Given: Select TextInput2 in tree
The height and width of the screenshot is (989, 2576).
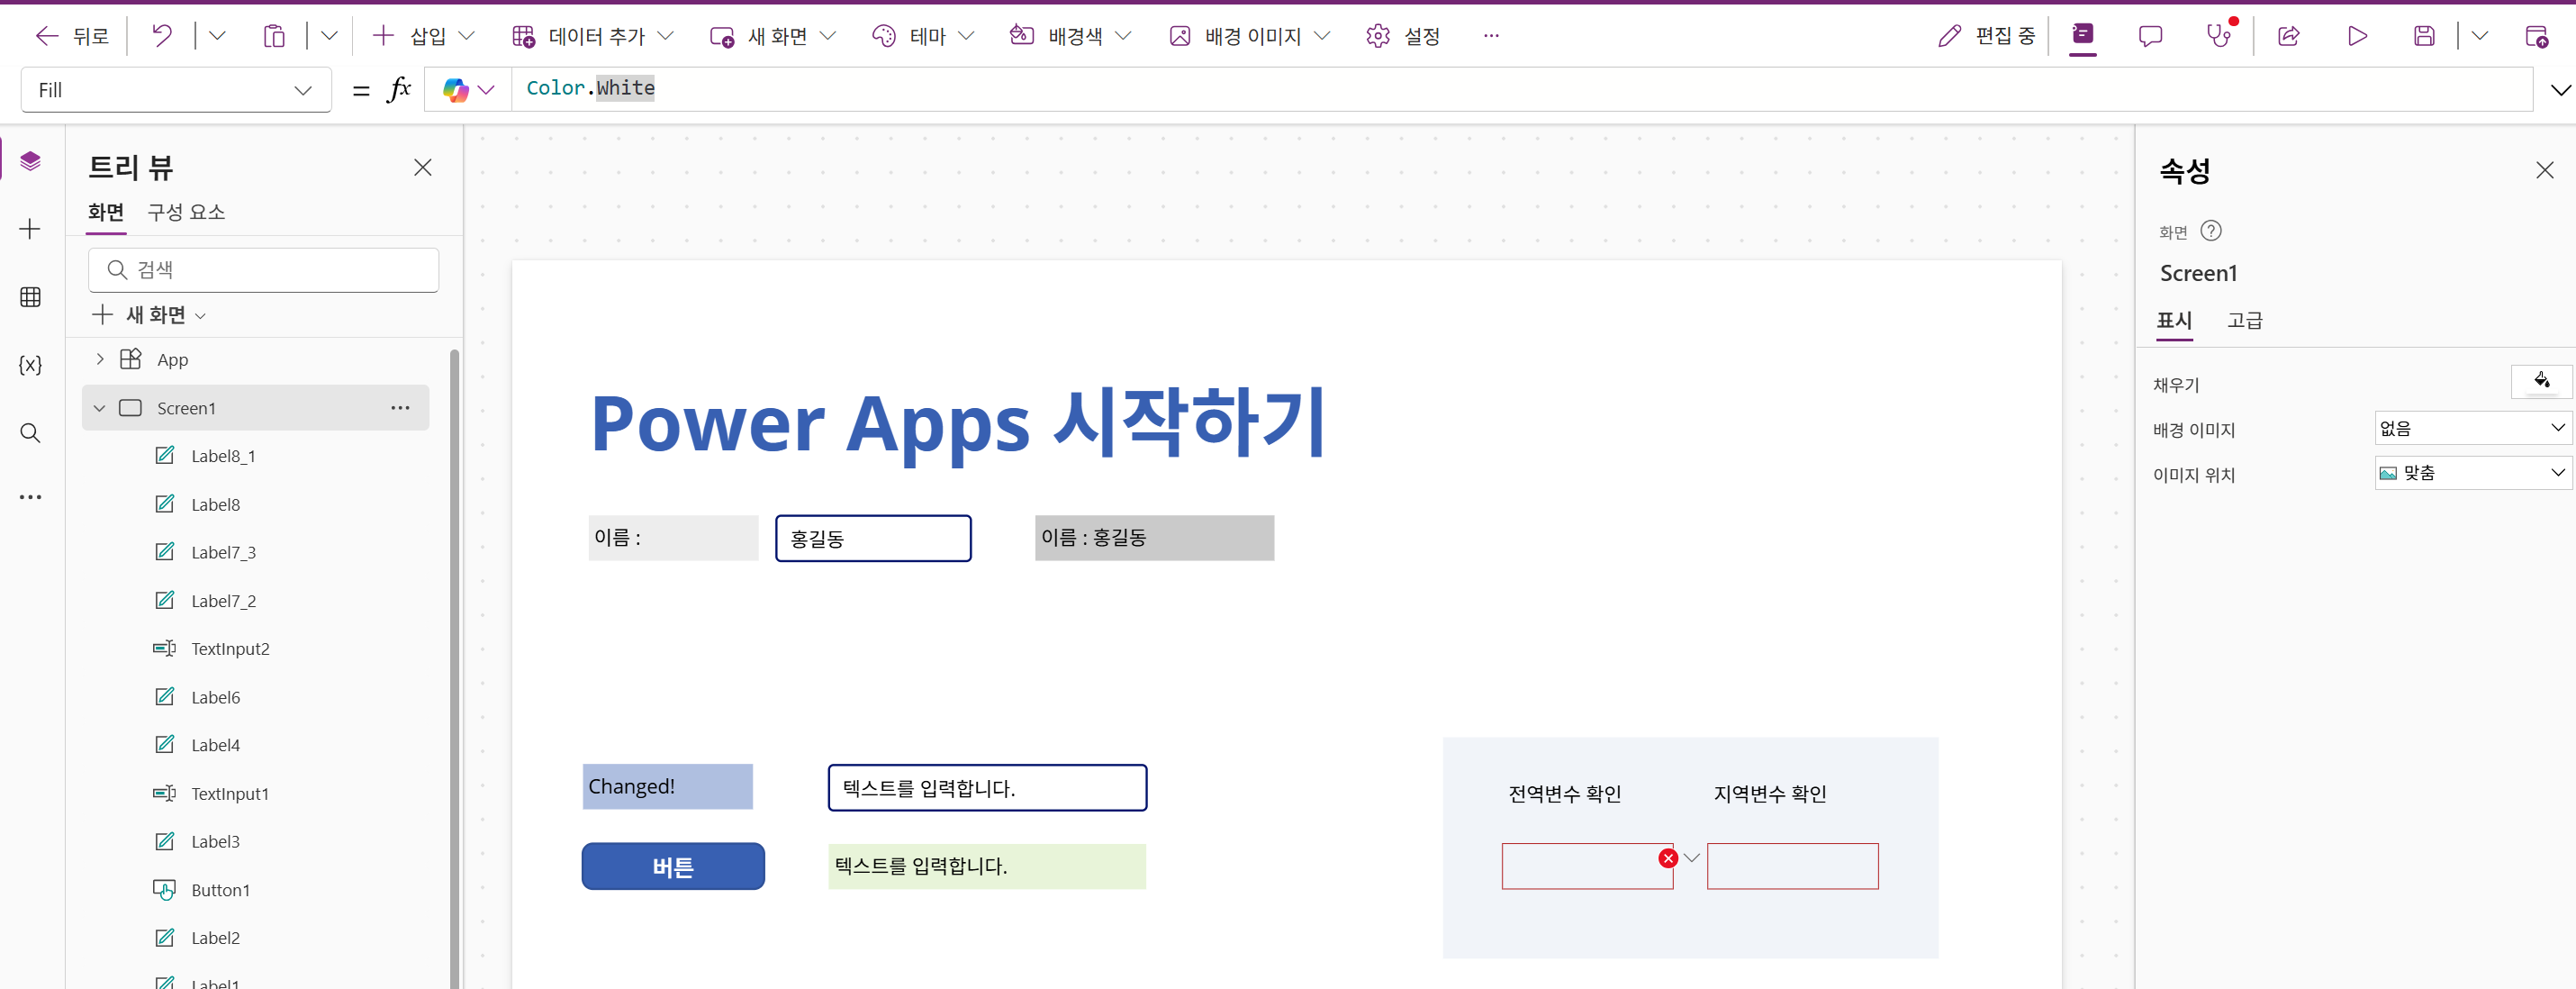Looking at the screenshot, I should (x=230, y=649).
